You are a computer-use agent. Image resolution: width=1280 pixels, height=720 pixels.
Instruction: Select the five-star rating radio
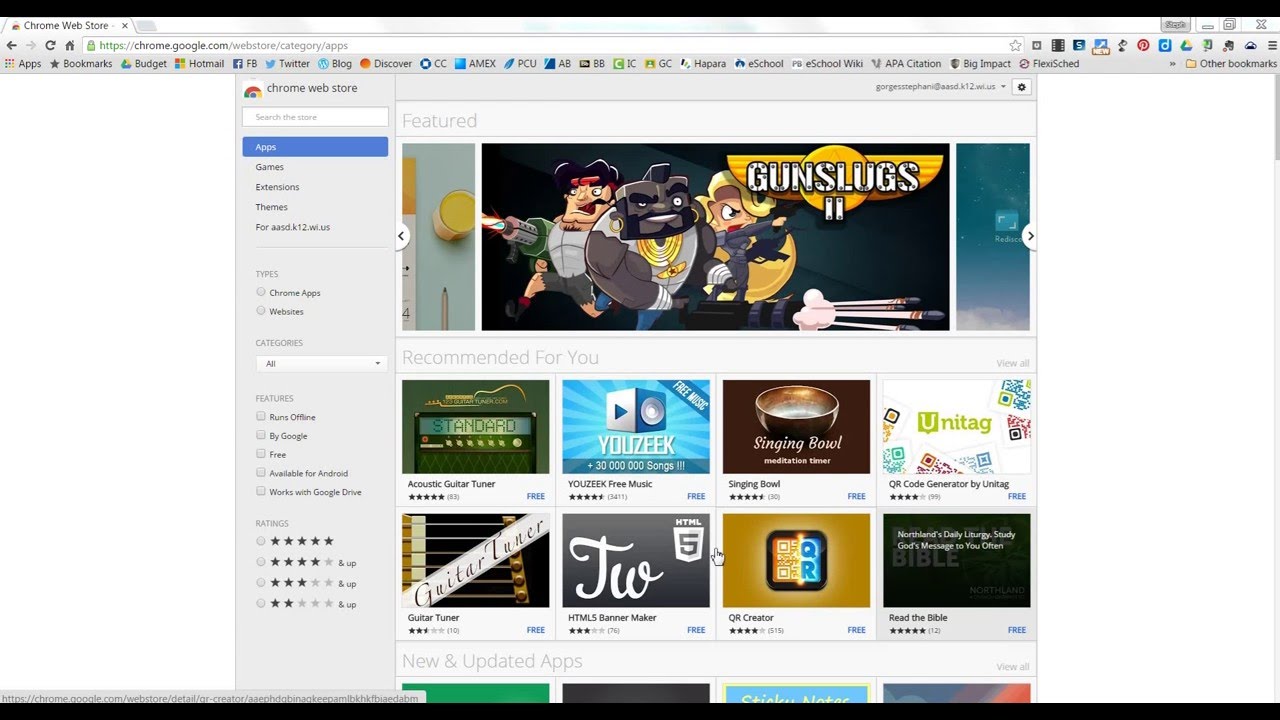point(261,541)
